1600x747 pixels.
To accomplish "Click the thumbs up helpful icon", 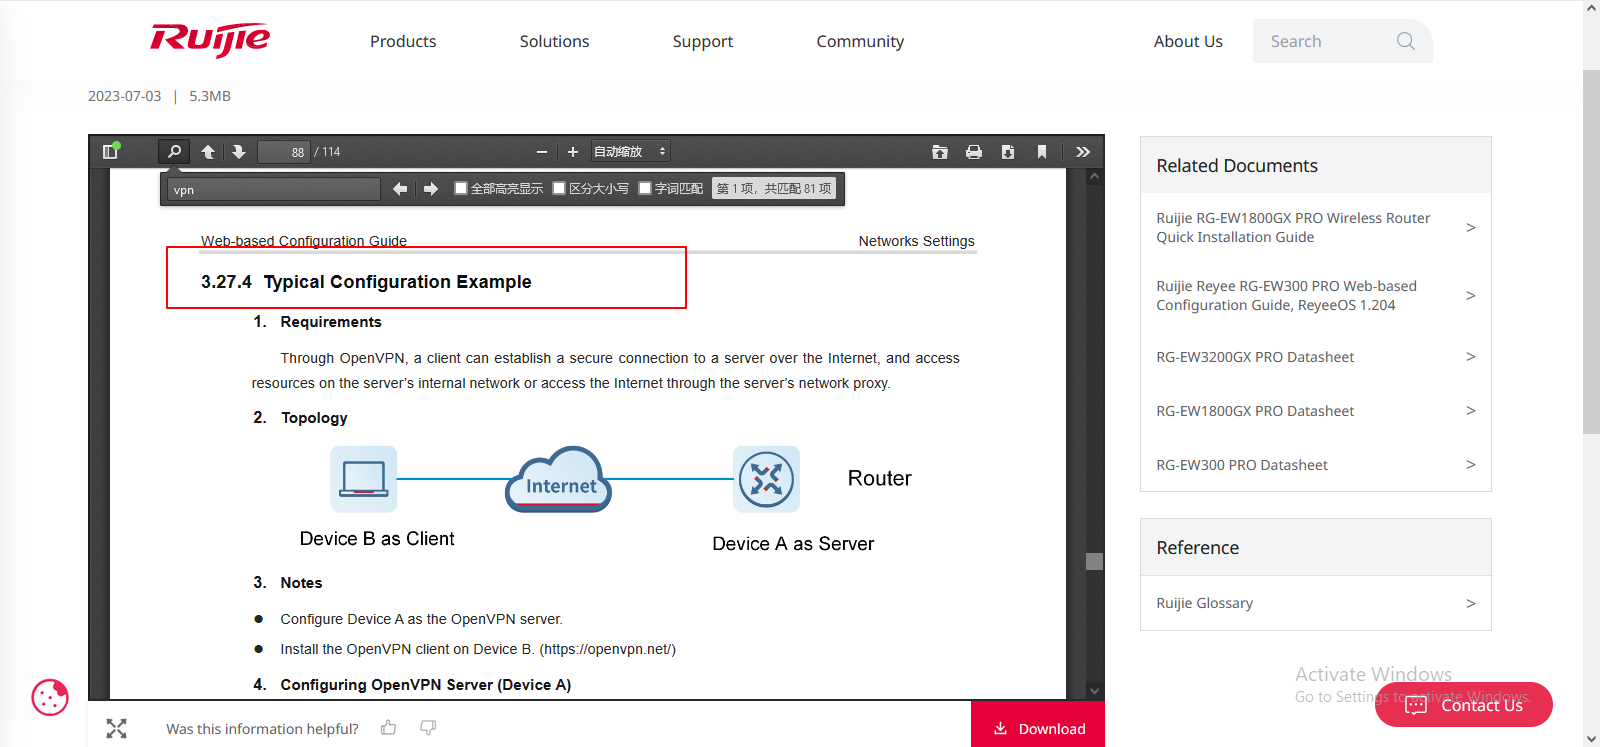I will coord(389,728).
